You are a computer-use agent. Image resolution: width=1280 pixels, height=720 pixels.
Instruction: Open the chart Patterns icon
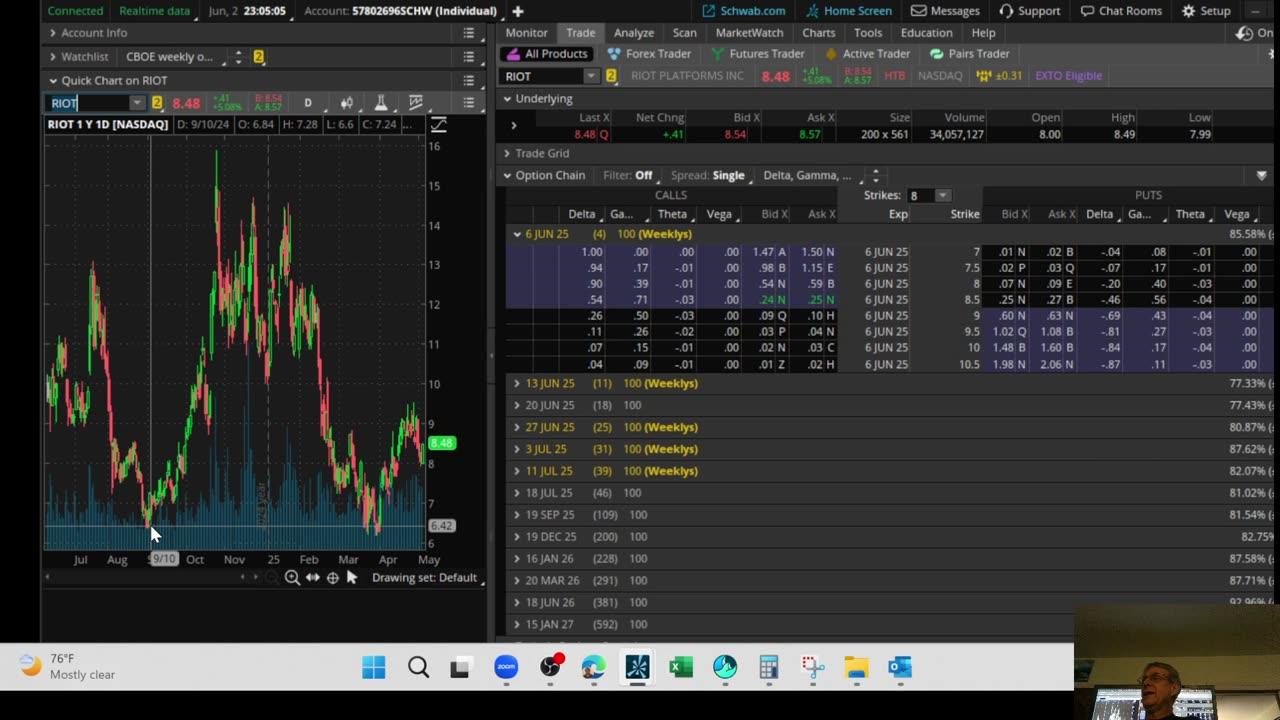pos(416,103)
